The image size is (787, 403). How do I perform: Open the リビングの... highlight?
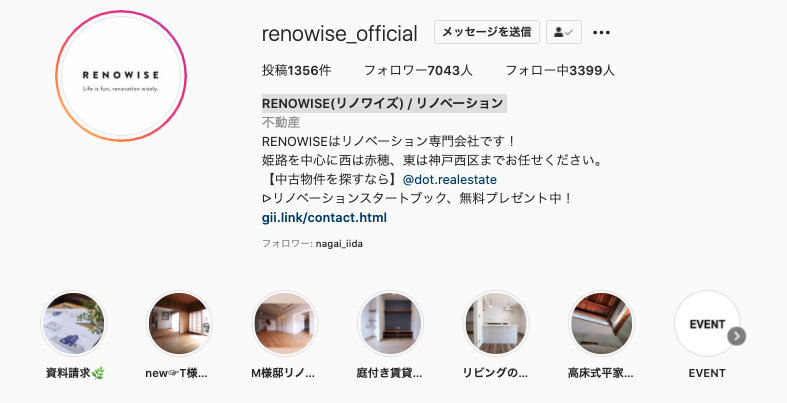(496, 324)
